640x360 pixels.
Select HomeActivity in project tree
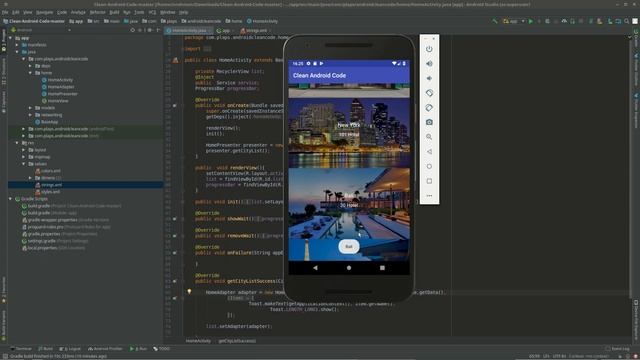pos(57,80)
